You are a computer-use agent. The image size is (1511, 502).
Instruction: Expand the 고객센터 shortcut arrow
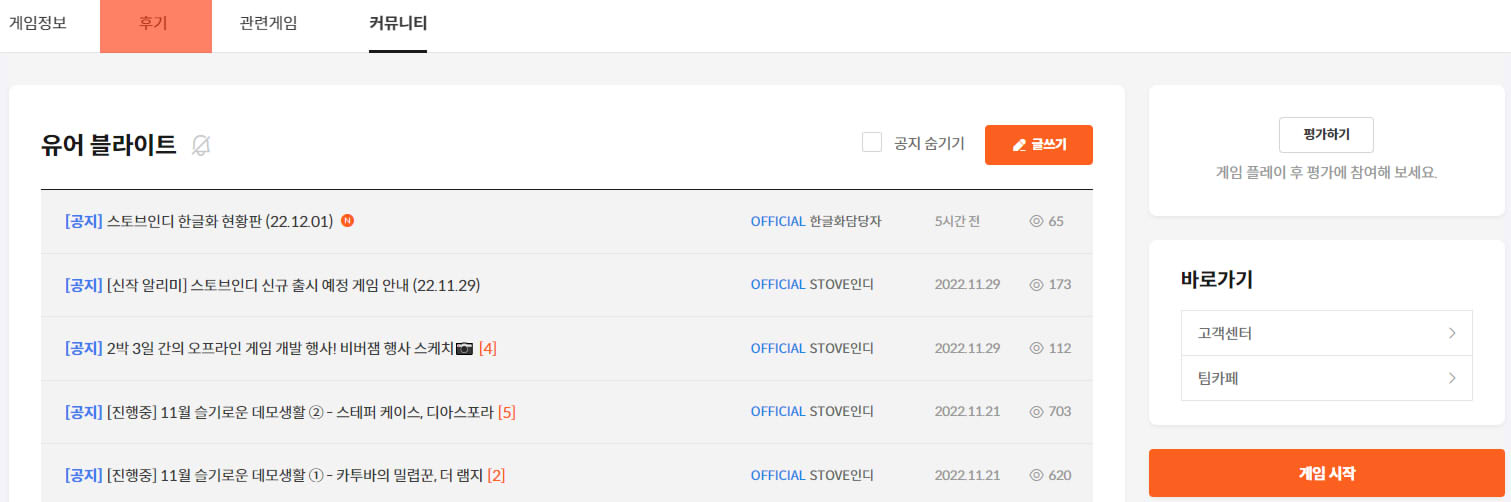[x=1451, y=333]
